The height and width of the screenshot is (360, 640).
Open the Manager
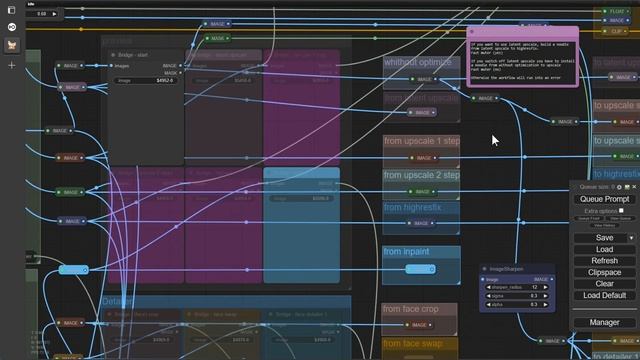604,322
